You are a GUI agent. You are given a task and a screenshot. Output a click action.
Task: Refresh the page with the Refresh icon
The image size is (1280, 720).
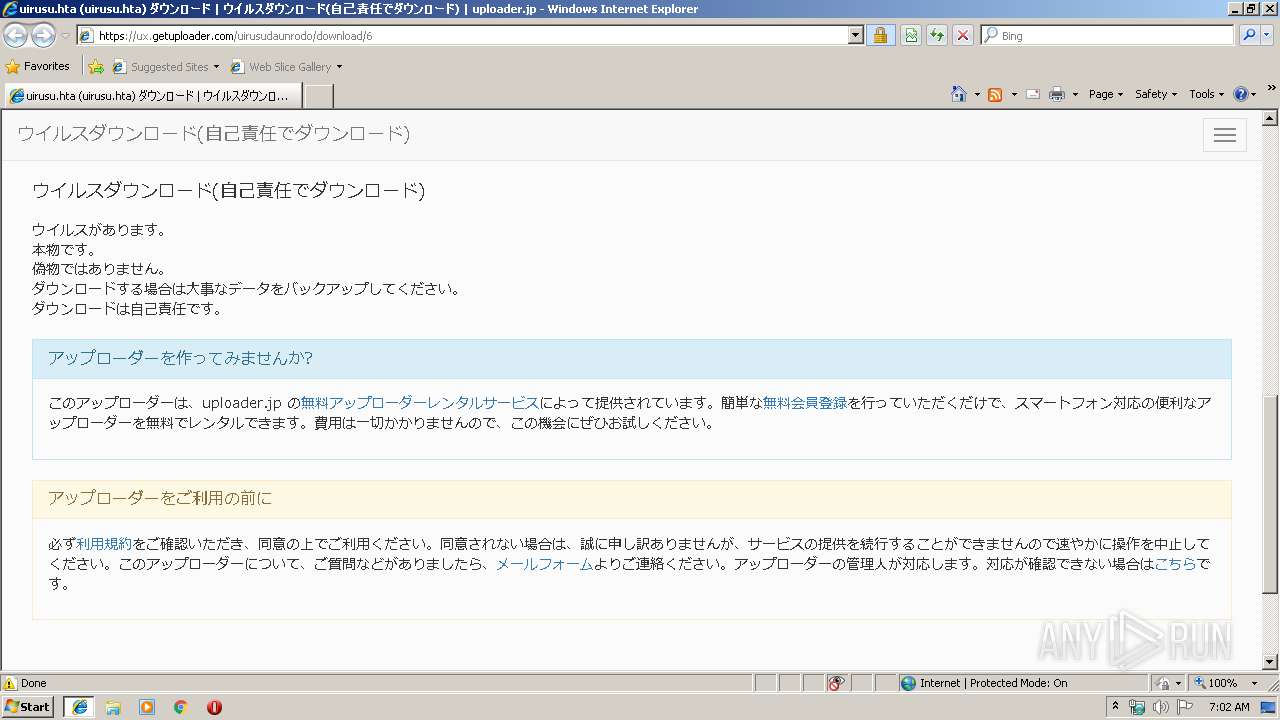[x=936, y=35]
